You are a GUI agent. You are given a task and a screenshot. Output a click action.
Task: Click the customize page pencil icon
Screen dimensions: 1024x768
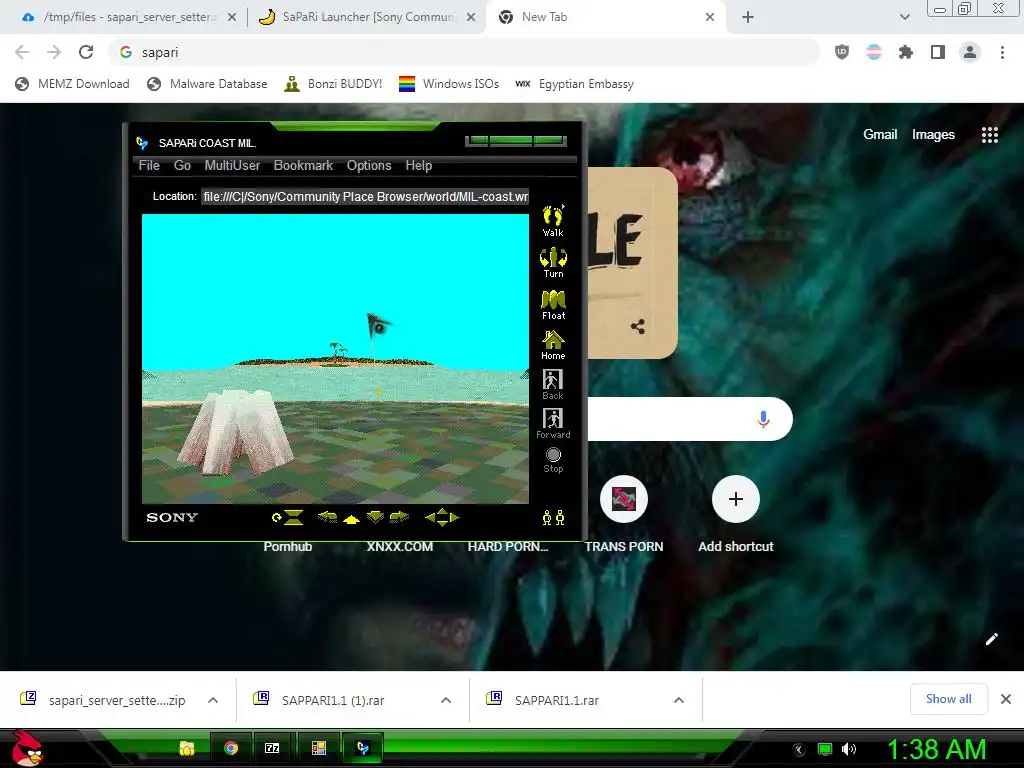pyautogui.click(x=991, y=639)
